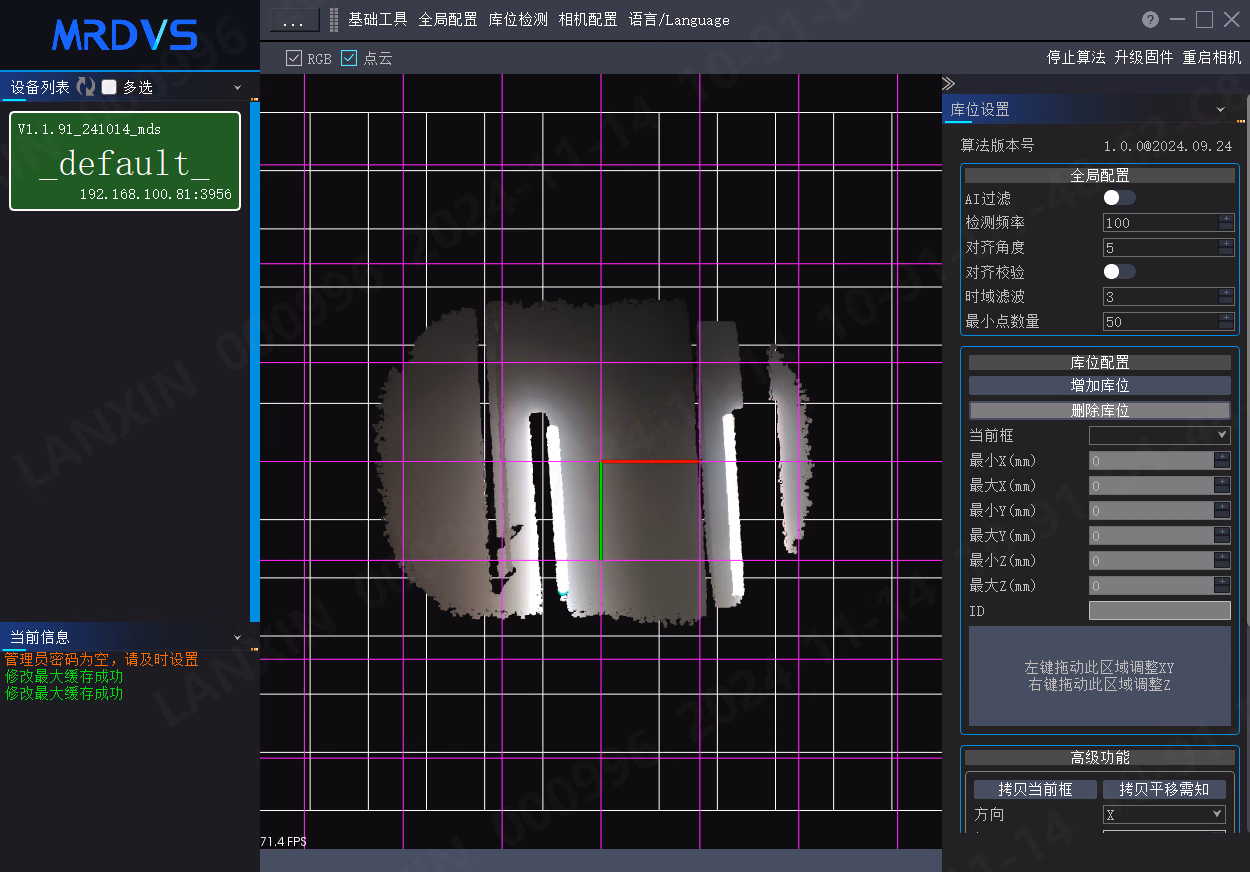
Task: Open the 当前框 dropdown
Action: [x=1160, y=435]
